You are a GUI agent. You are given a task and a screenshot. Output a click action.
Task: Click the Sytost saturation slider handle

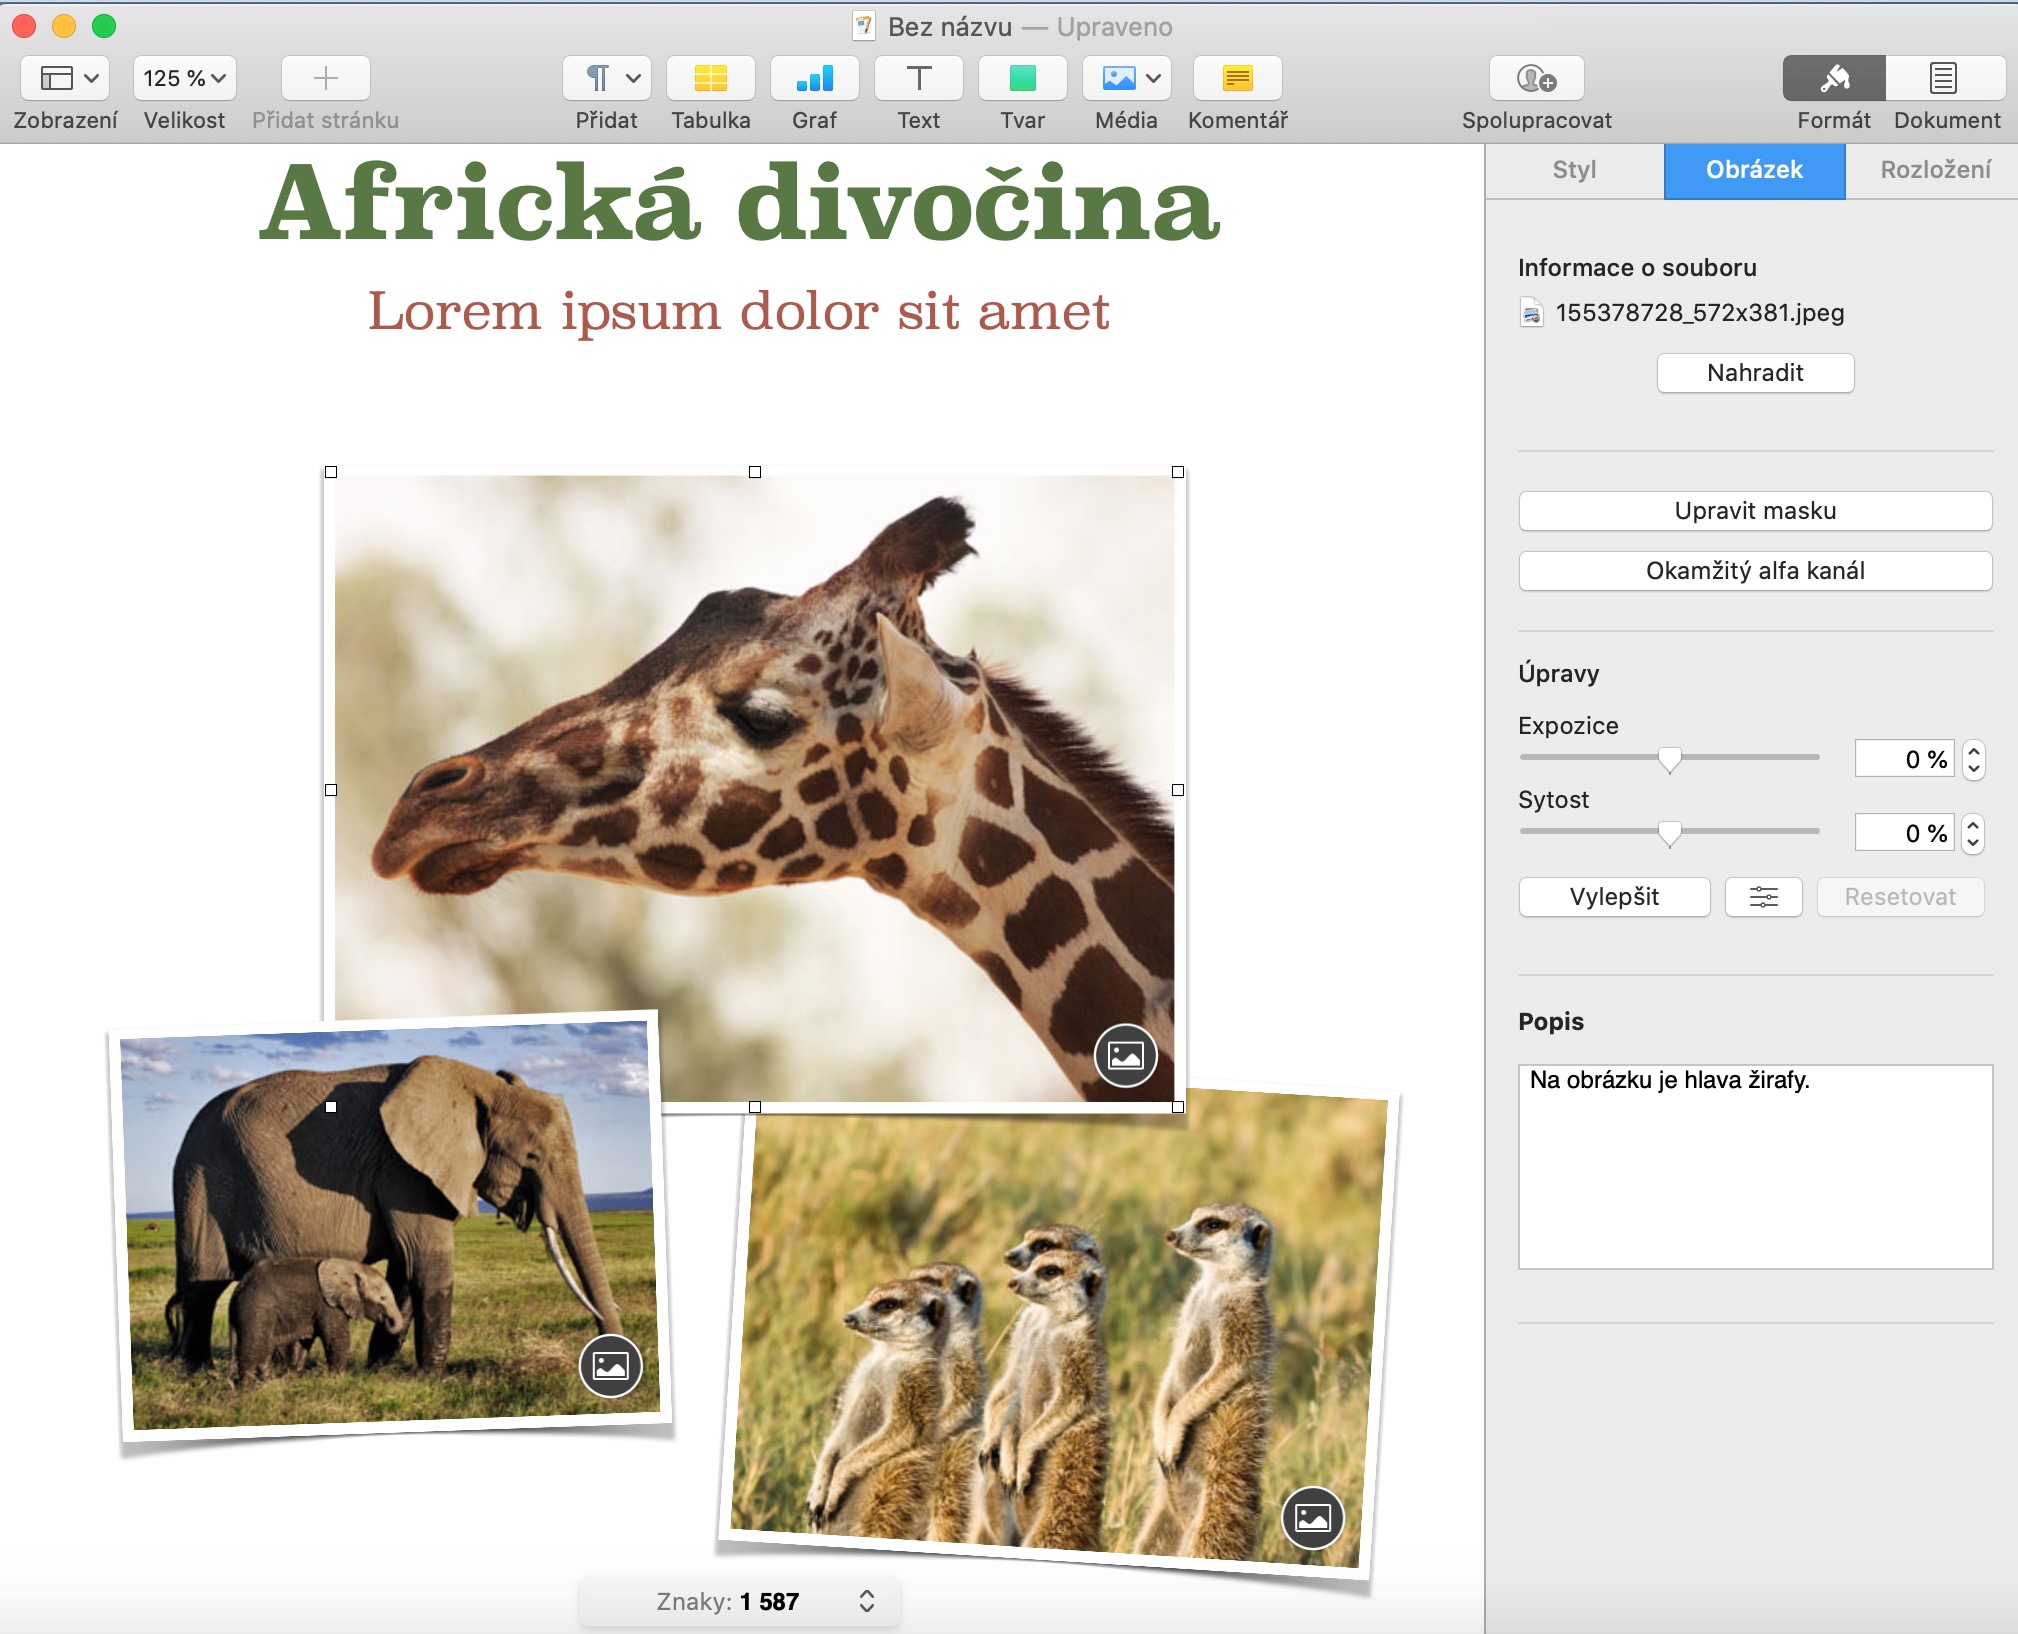pos(1669,833)
